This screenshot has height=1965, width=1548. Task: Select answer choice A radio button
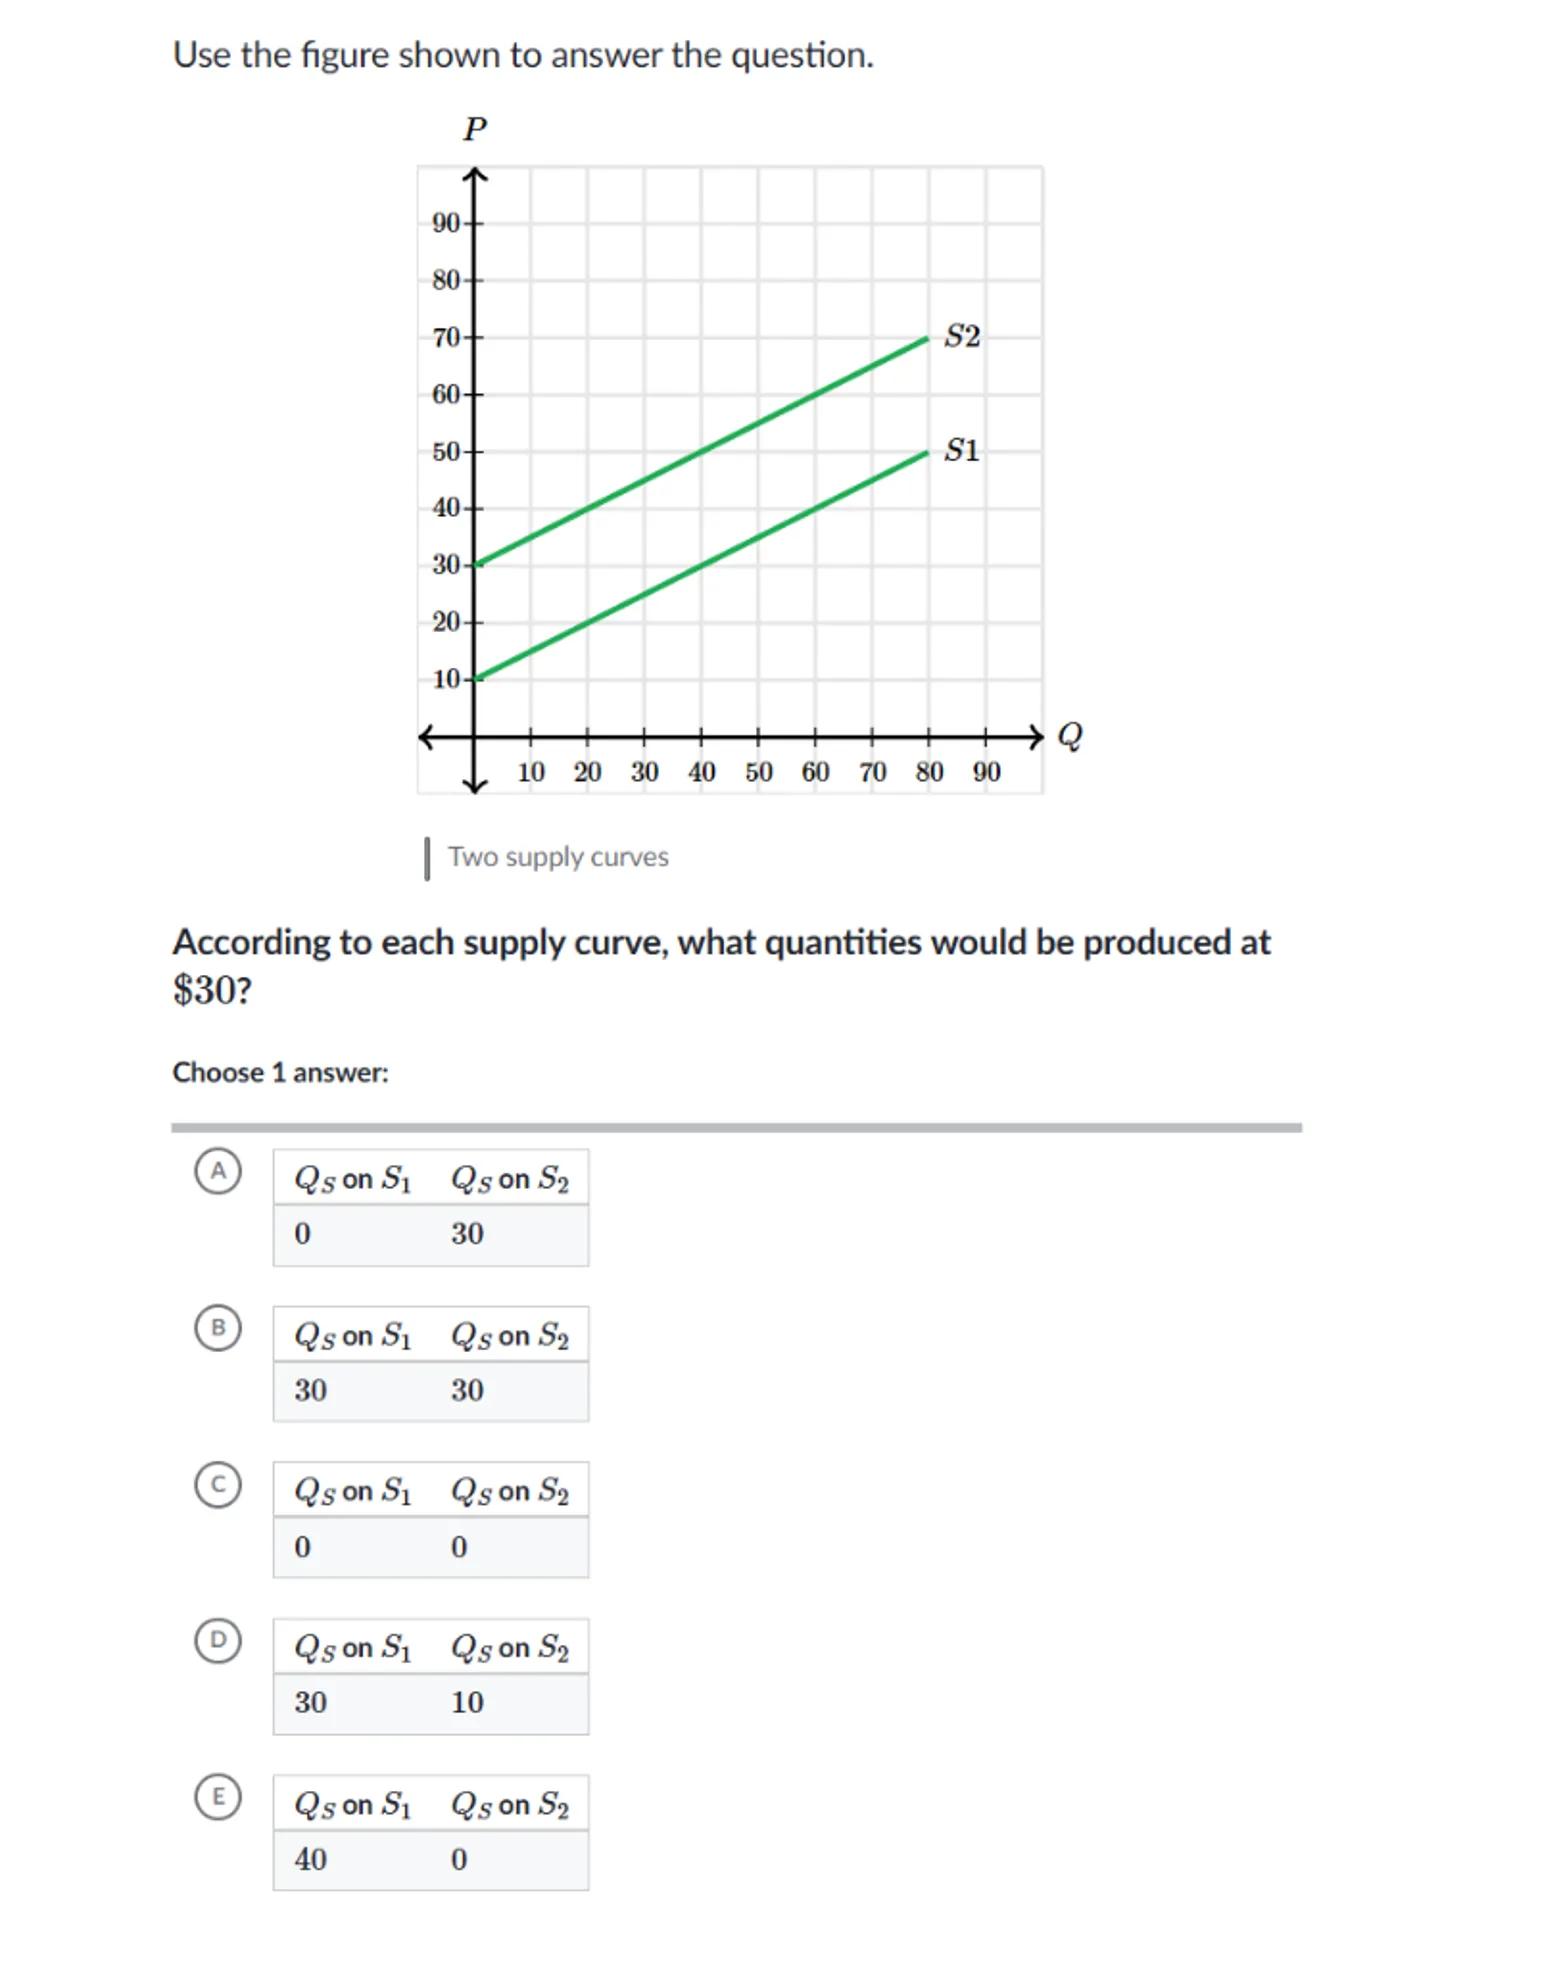pos(218,1171)
